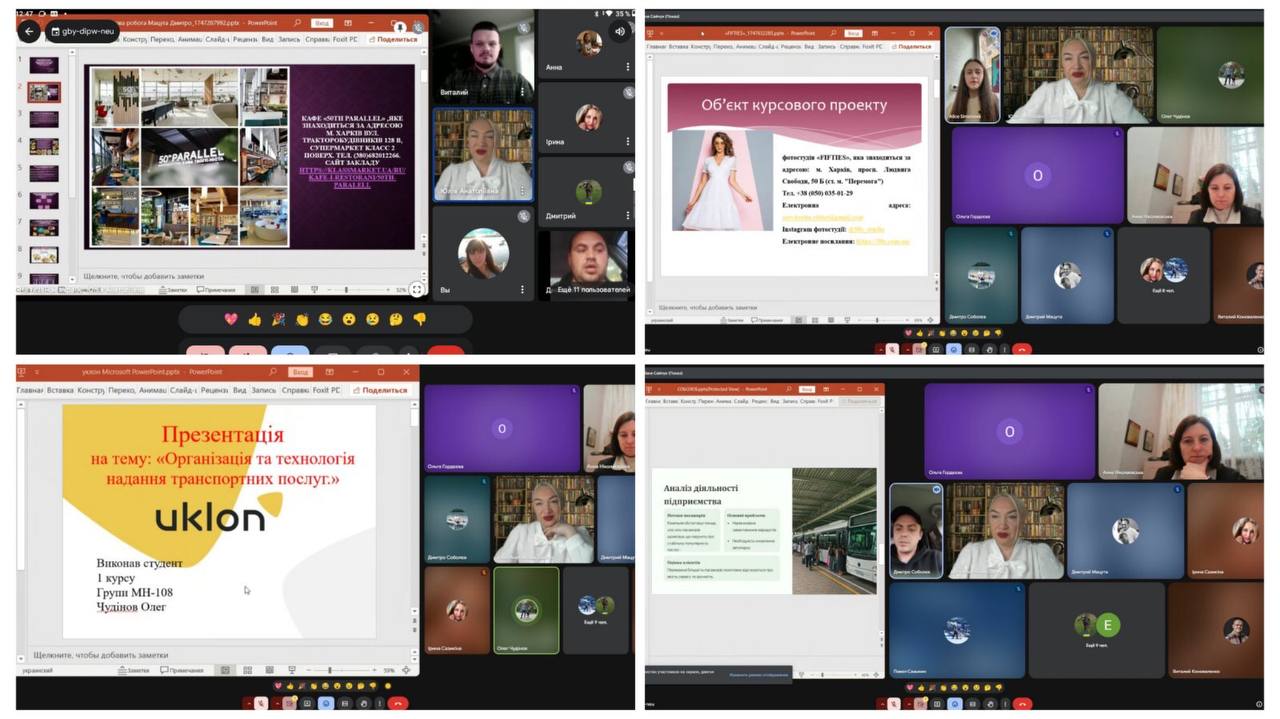The image size is (1280, 719).
Task: Open reactions button in FIFTIES meeting toolbar
Action: (x=953, y=349)
